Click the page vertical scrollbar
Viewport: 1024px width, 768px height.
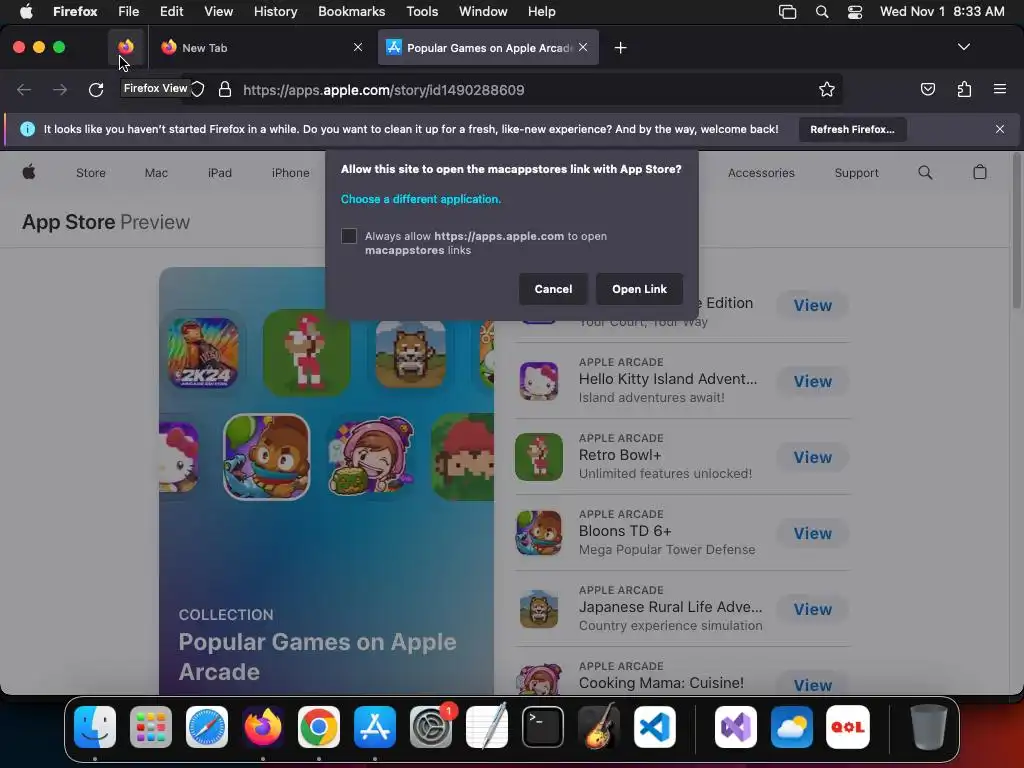(x=1016, y=230)
